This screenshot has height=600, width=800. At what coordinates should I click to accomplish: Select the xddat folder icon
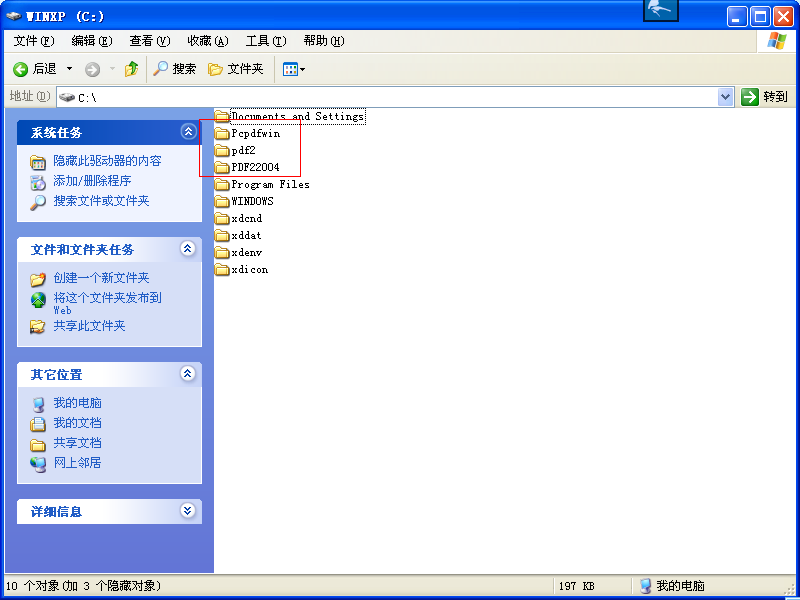222,236
